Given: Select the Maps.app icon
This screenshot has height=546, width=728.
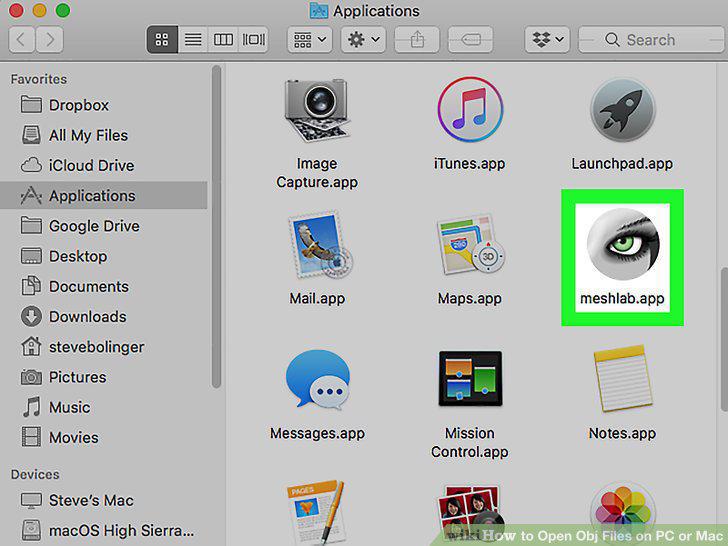Looking at the screenshot, I should coord(470,245).
